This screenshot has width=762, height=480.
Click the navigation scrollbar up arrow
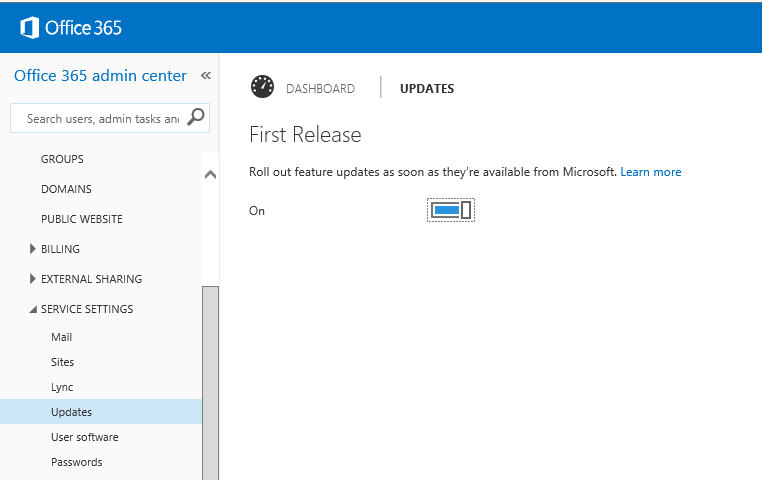tap(210, 174)
